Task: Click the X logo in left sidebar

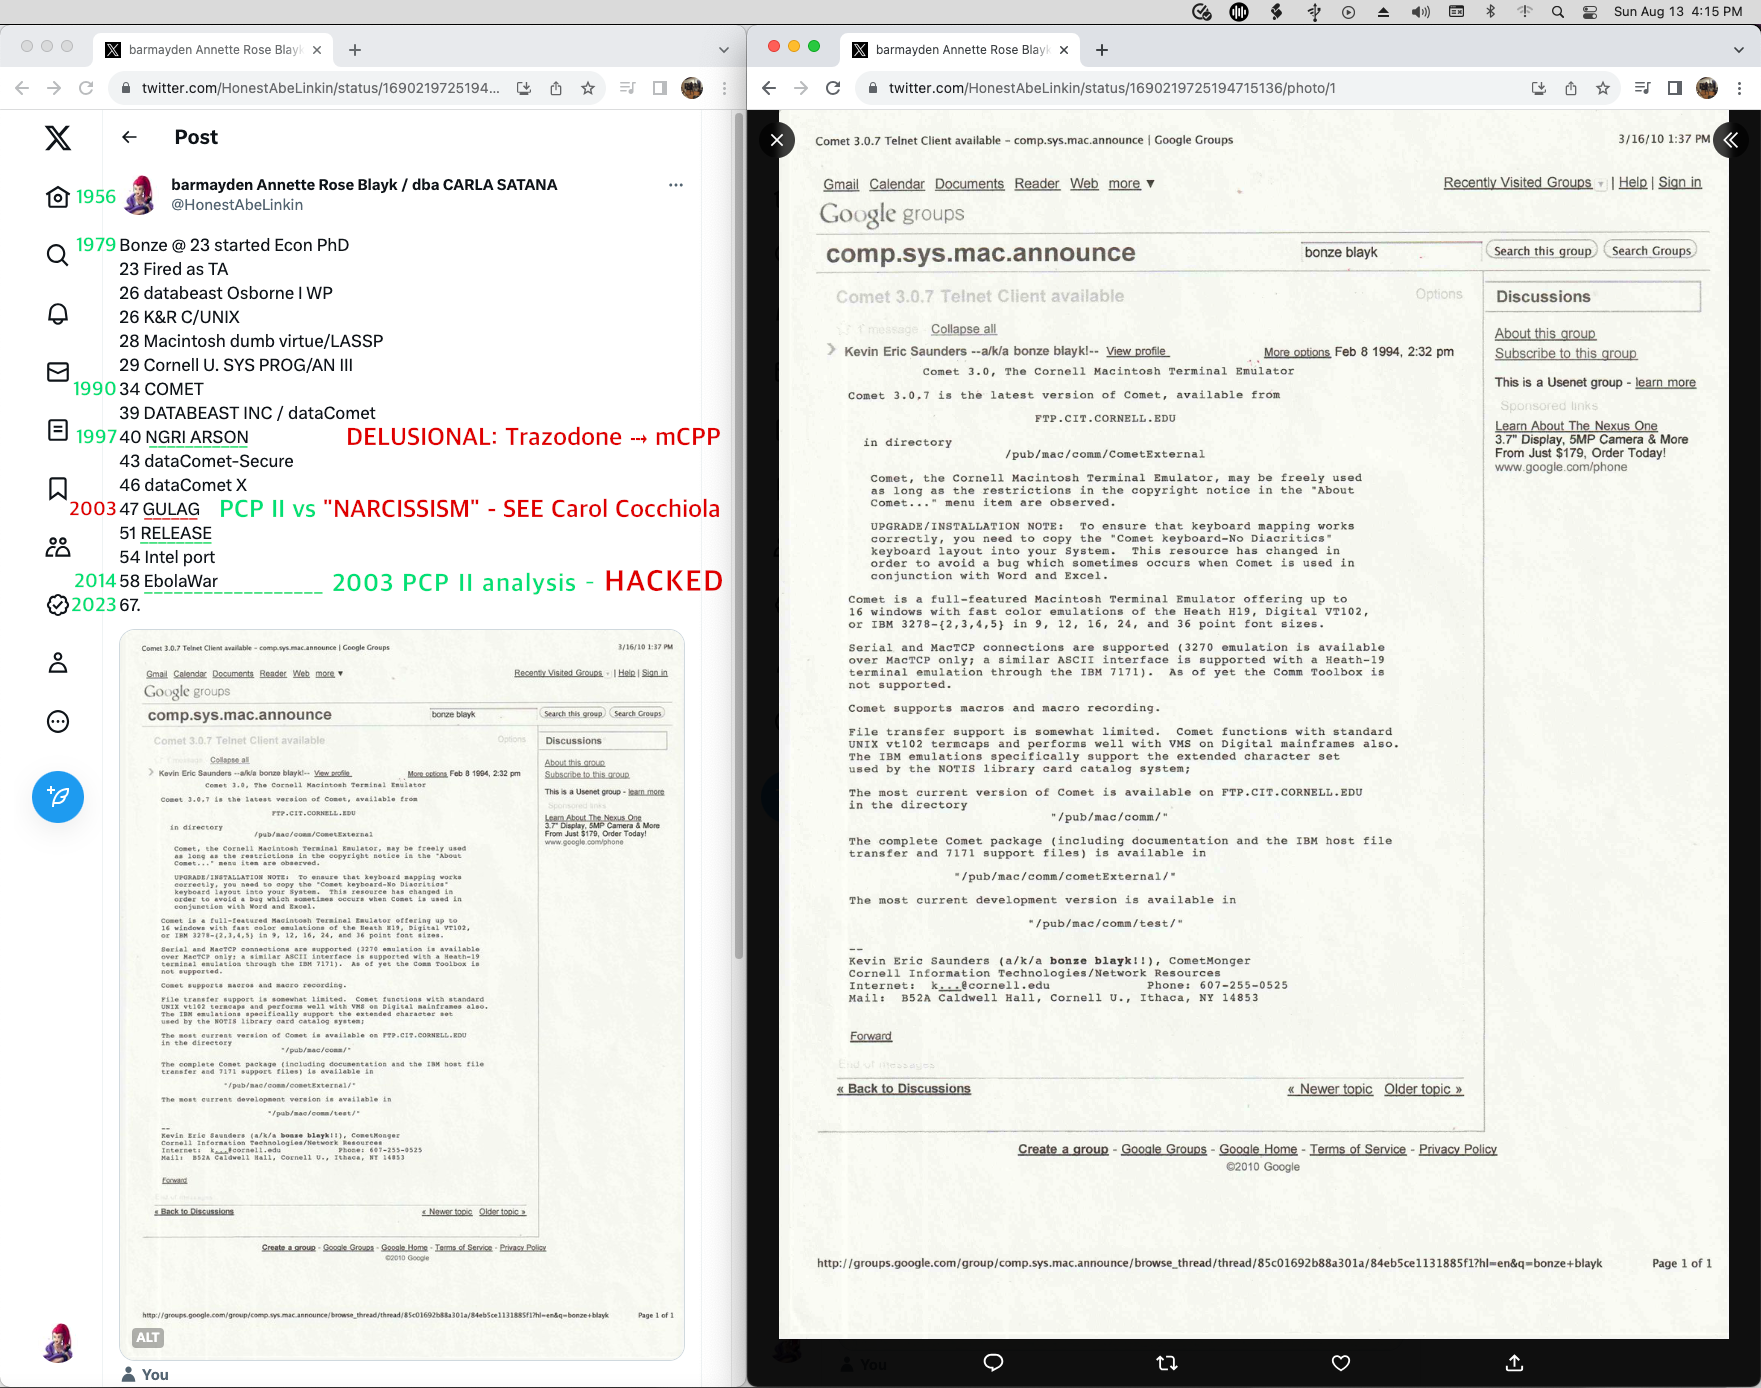Action: (58, 138)
